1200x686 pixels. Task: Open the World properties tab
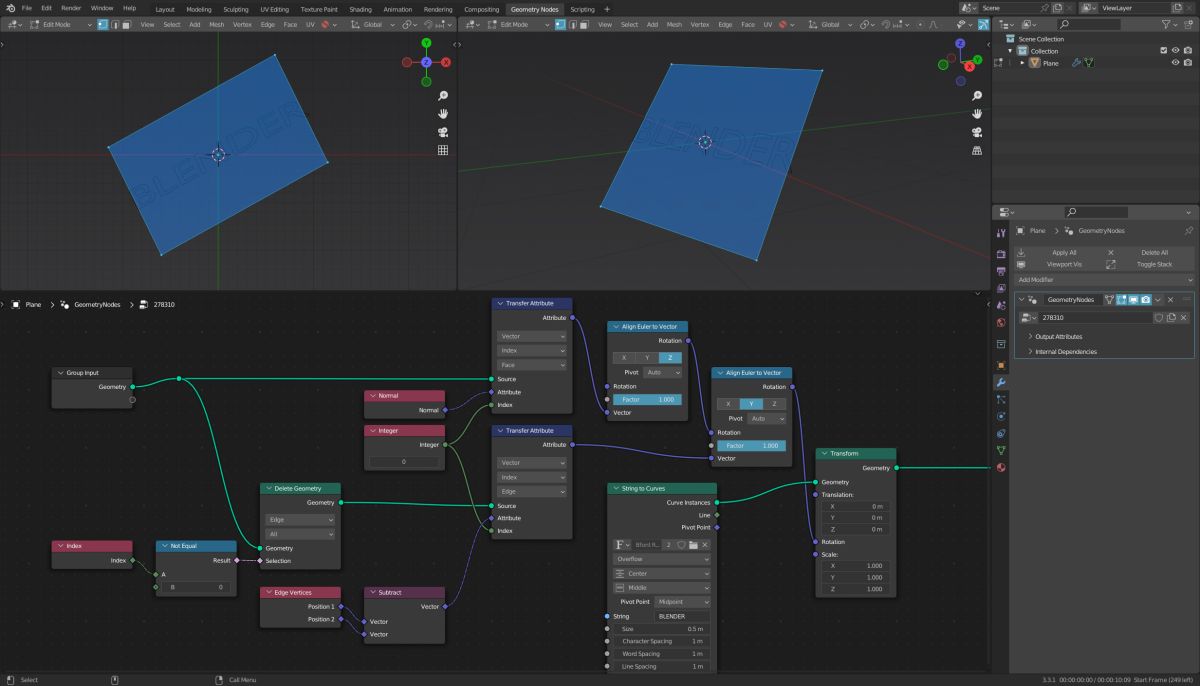(1001, 323)
